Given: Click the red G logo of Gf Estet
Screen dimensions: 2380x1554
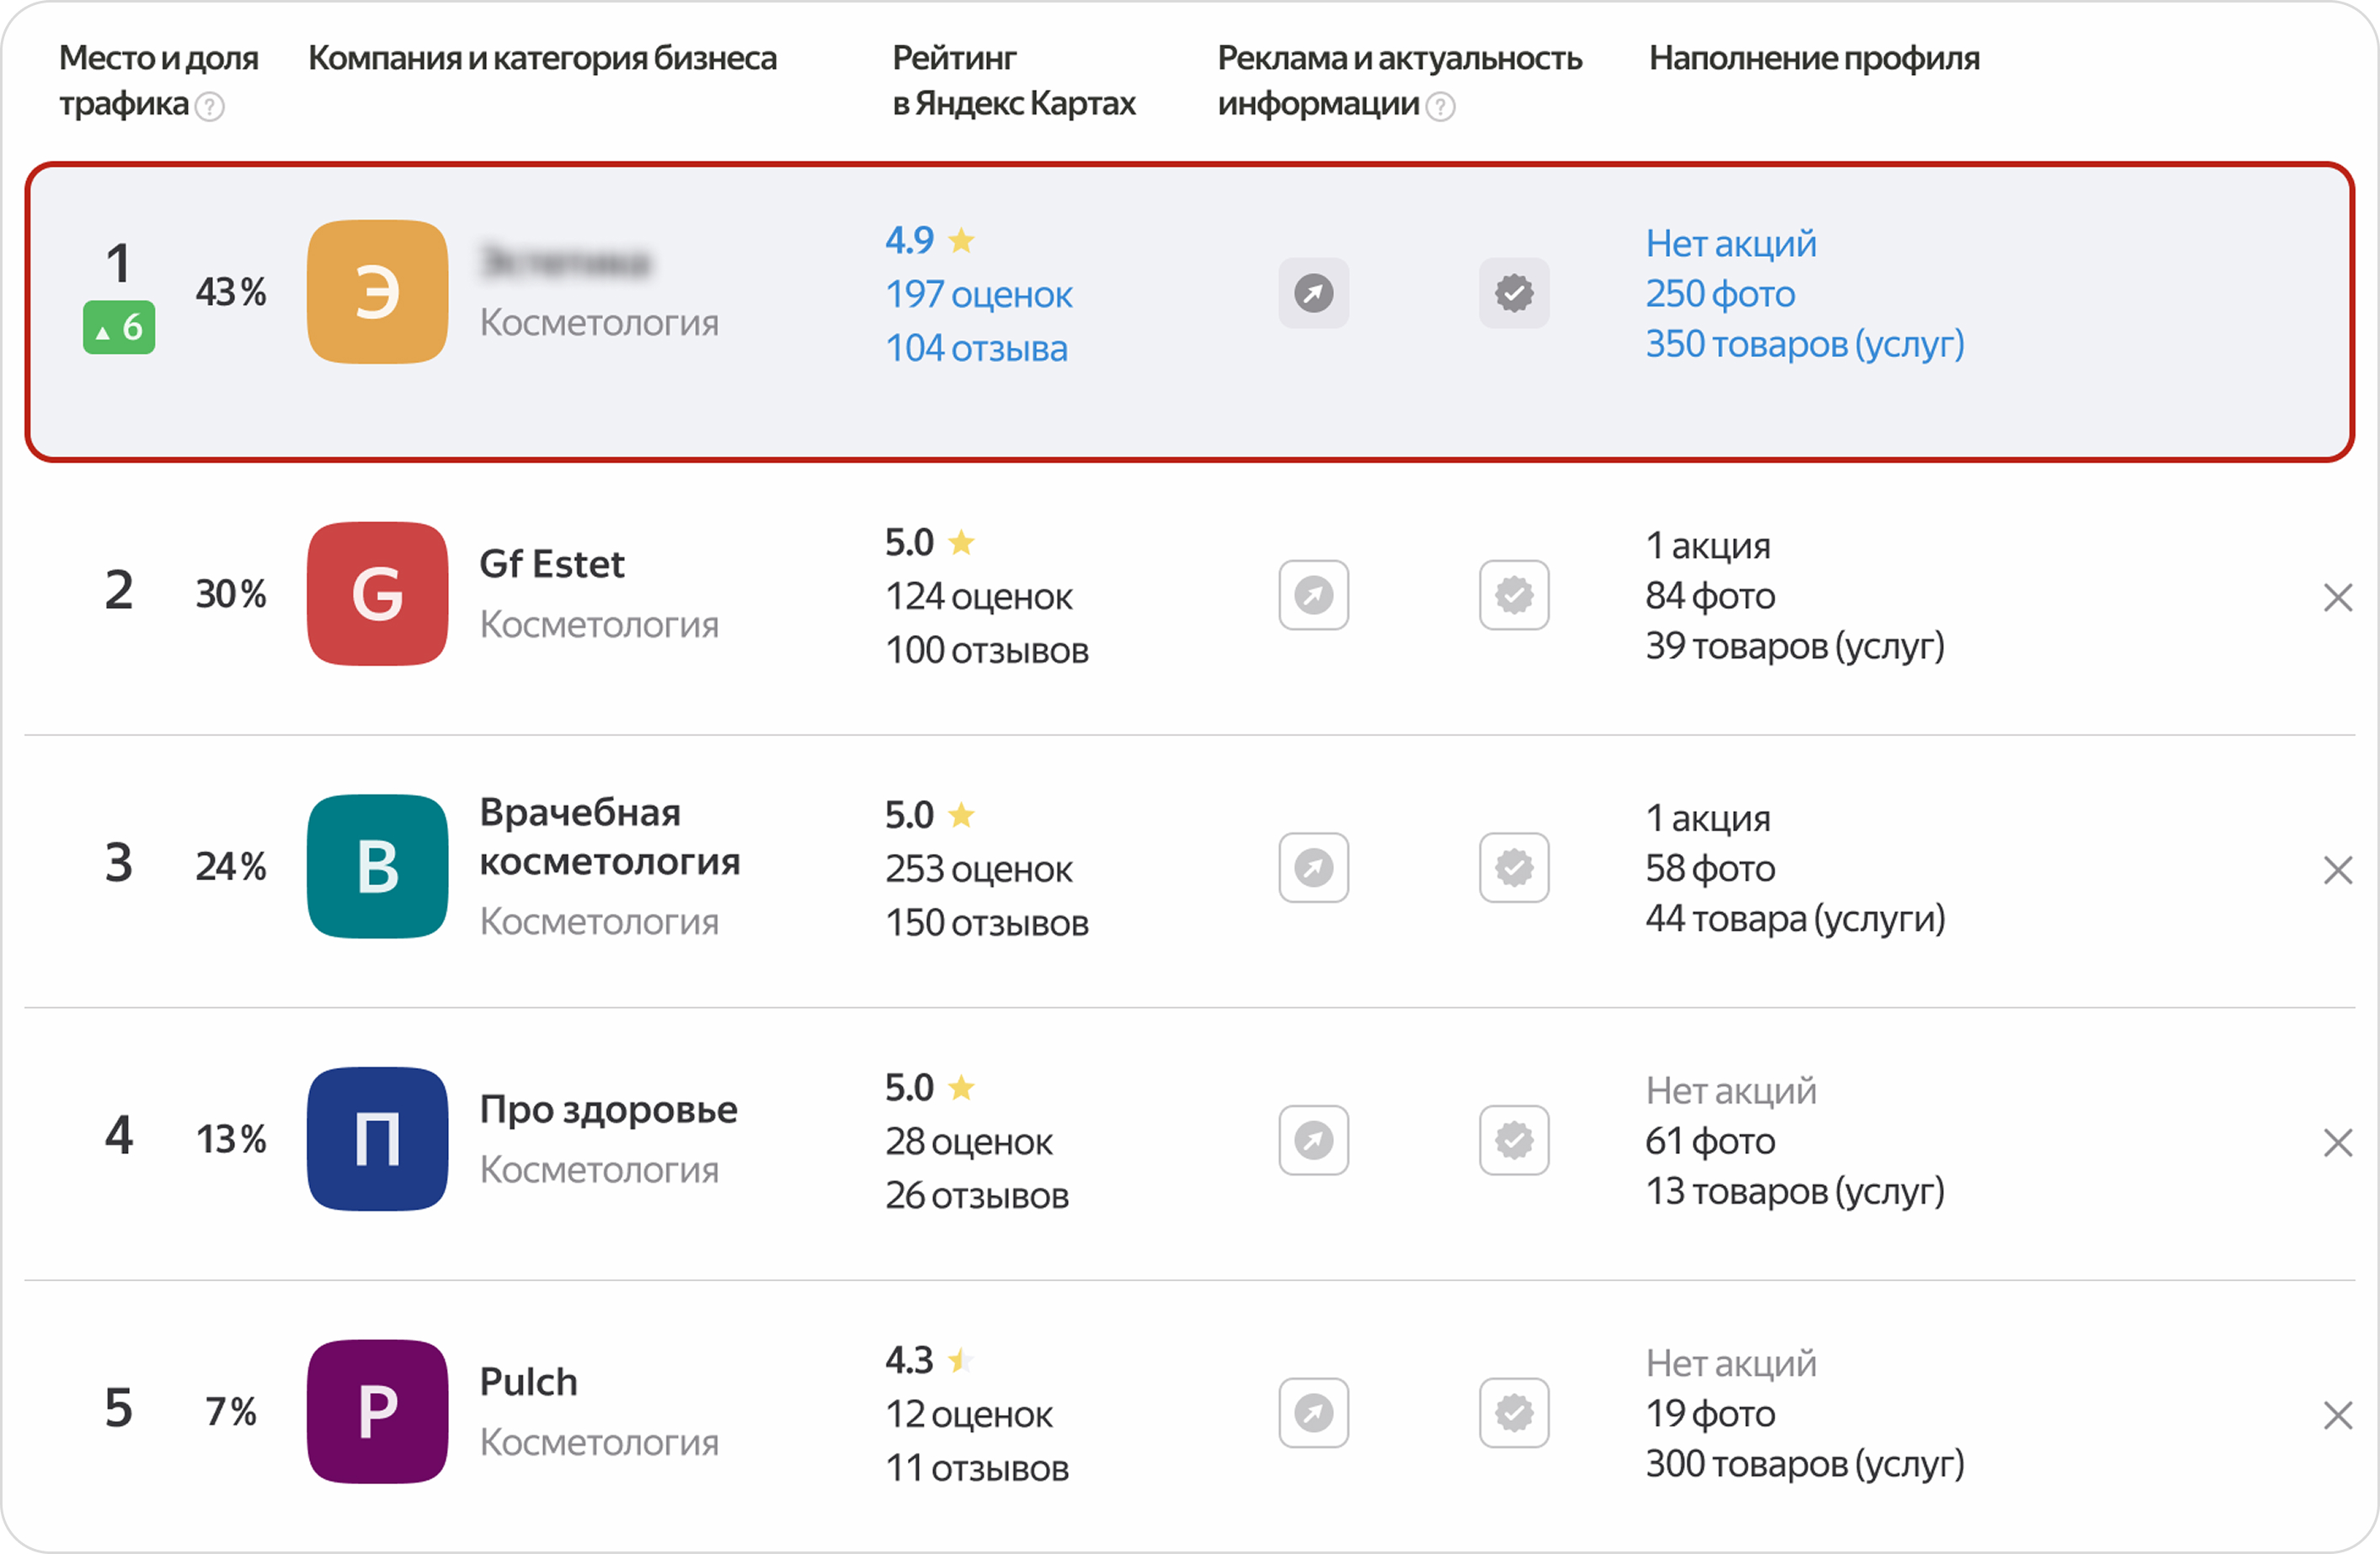Looking at the screenshot, I should (377, 594).
